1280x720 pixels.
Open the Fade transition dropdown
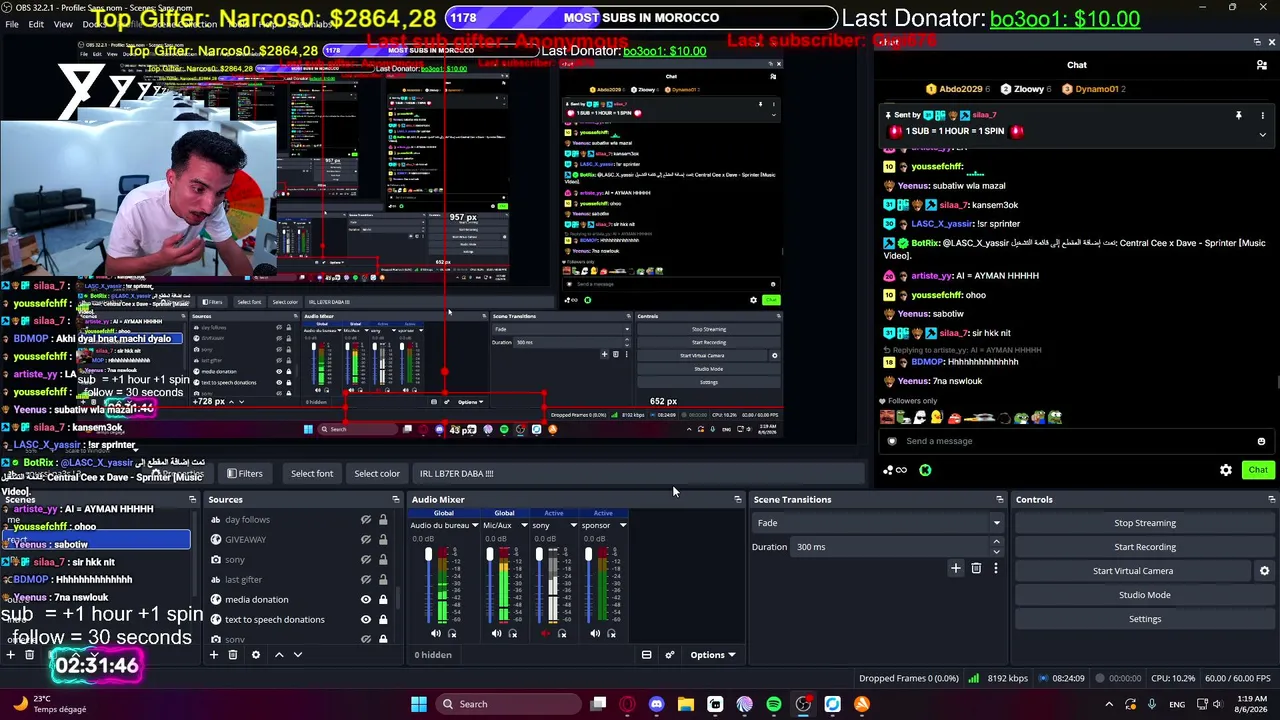click(x=878, y=523)
